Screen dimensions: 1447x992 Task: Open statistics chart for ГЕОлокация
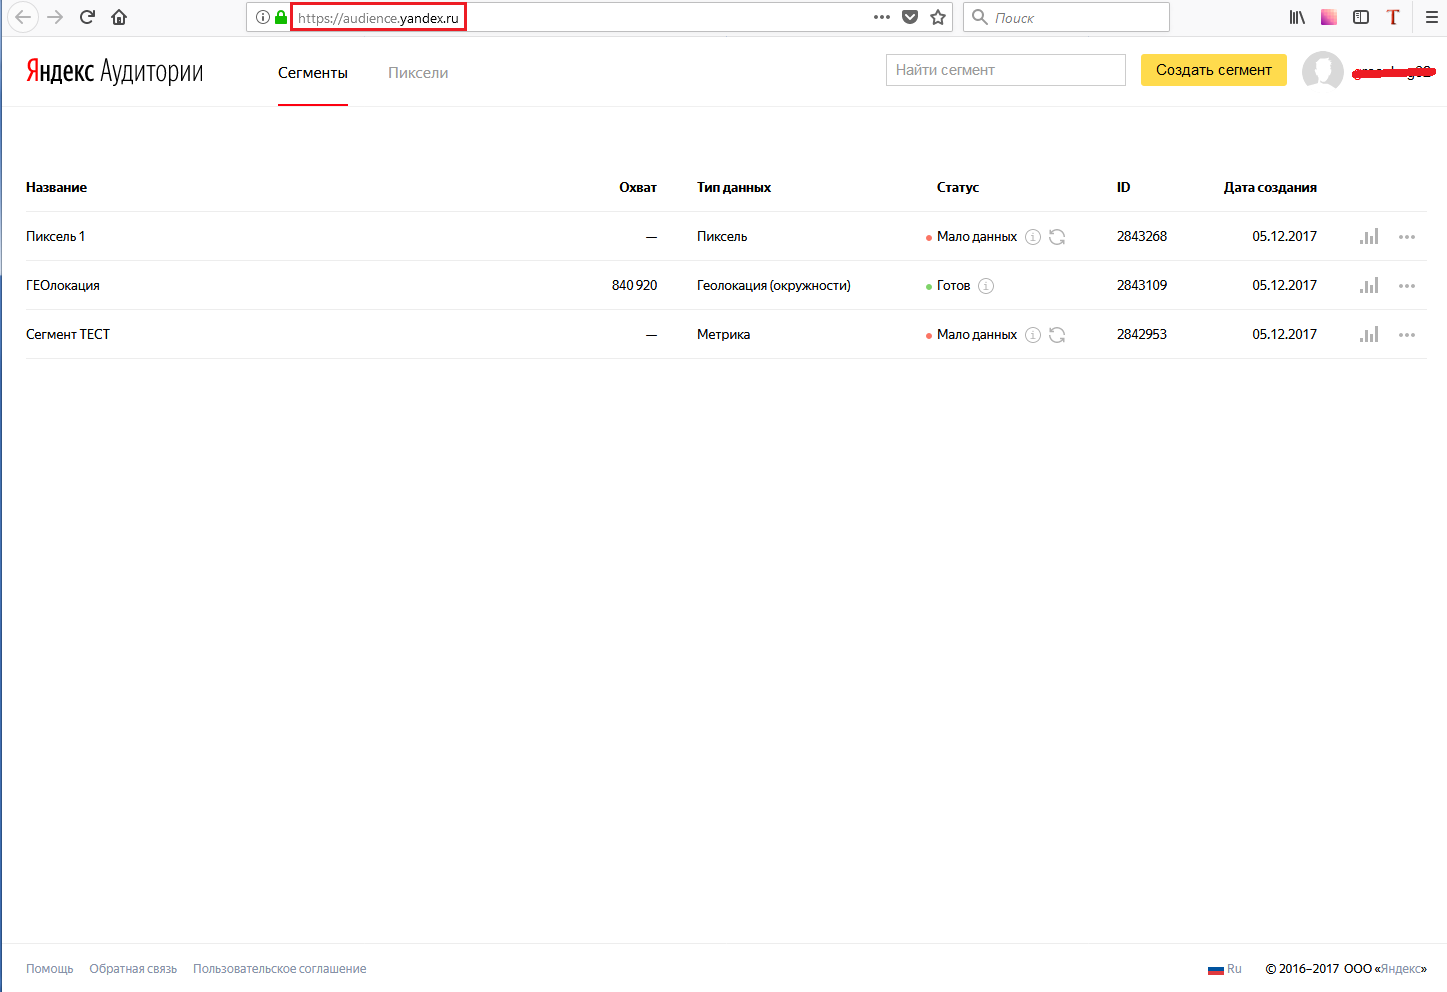coord(1369,285)
